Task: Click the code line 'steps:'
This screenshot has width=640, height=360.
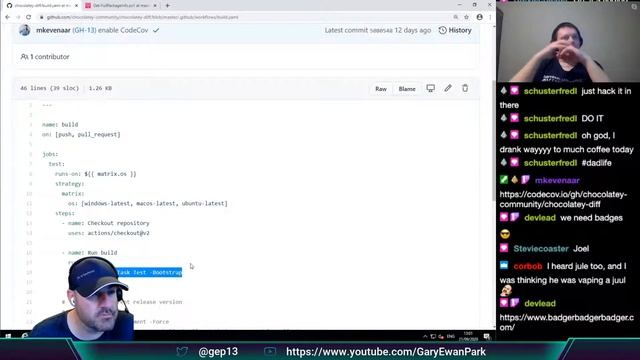Action: tap(65, 213)
